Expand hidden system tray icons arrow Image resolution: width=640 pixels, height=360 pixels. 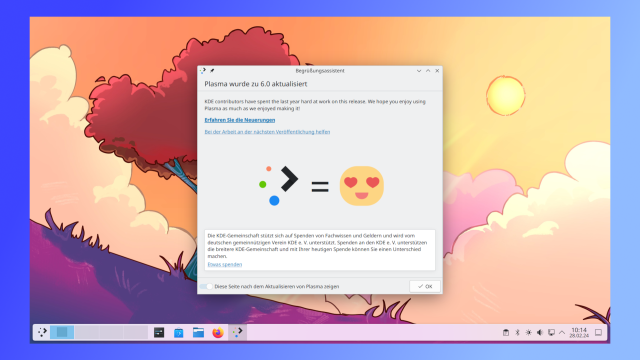click(x=562, y=333)
